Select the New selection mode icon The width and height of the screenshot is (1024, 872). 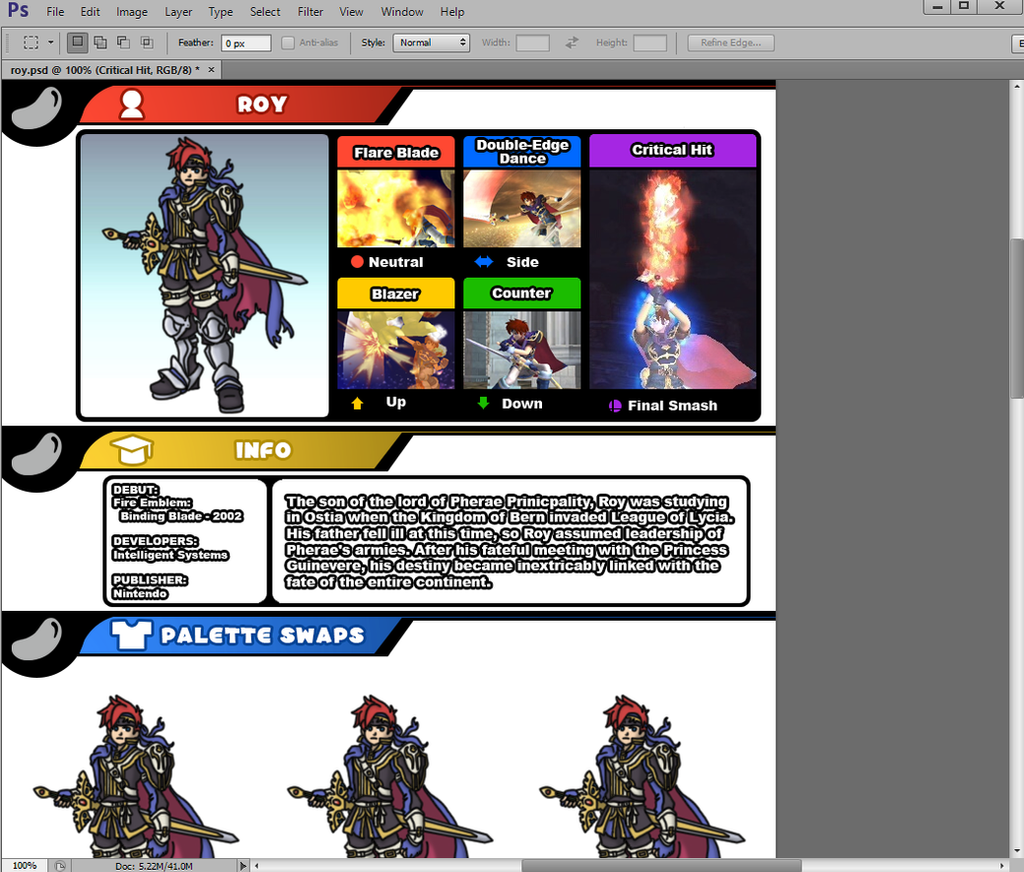(77, 42)
